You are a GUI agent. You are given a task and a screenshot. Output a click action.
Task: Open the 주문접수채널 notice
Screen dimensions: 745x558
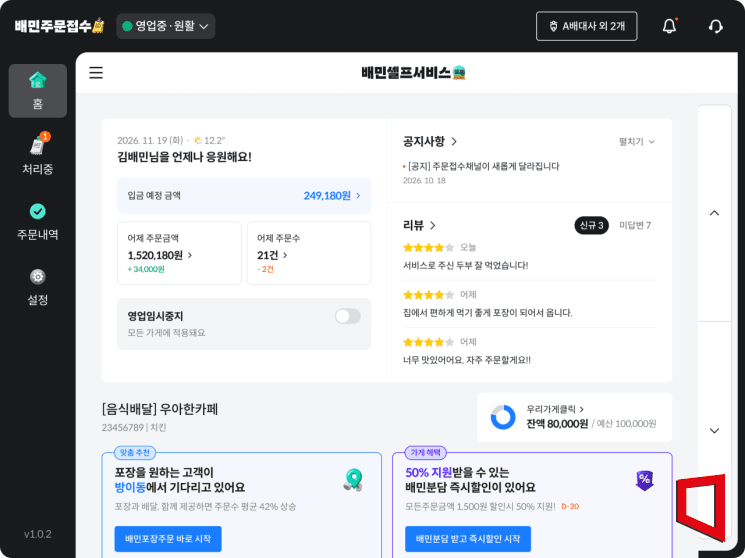tap(481, 166)
